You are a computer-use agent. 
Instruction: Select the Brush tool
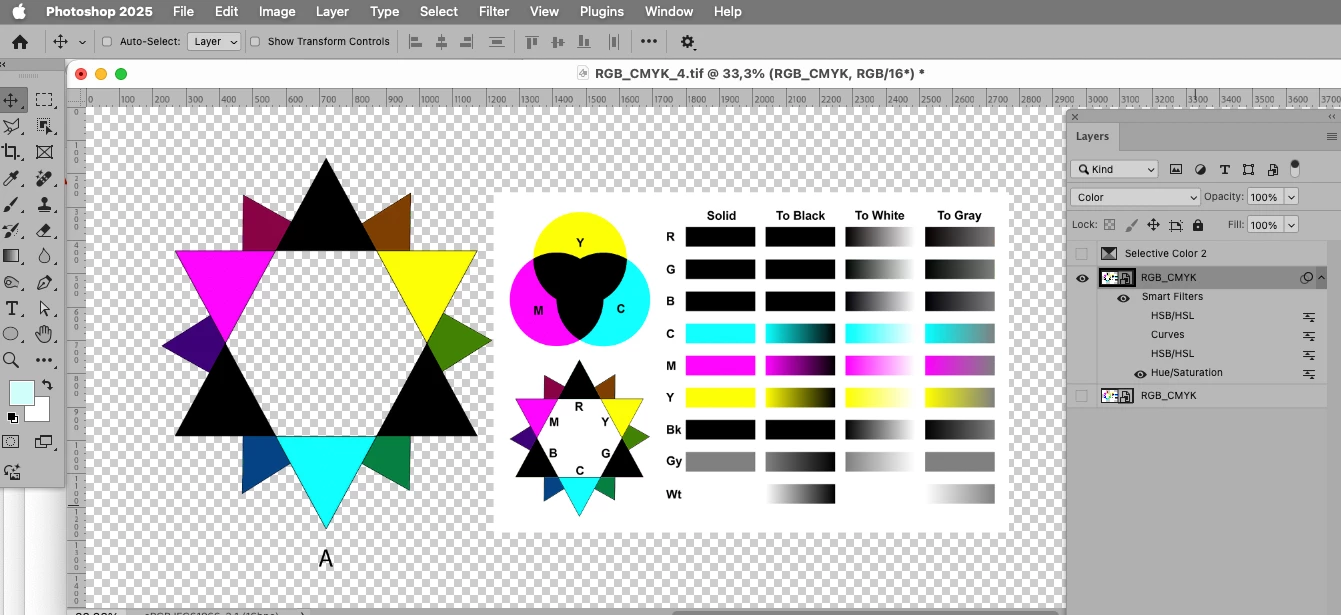(x=12, y=204)
